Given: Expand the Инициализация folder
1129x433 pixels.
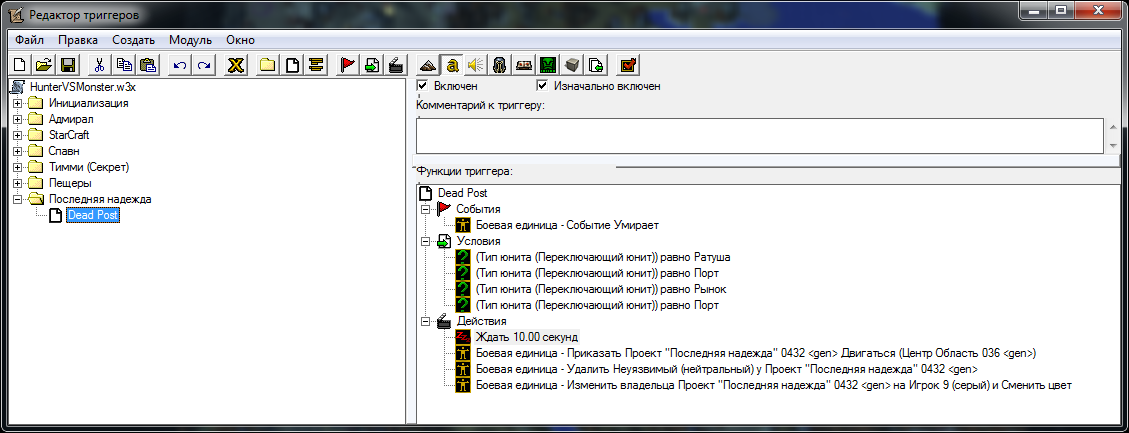Looking at the screenshot, I should pyautogui.click(x=17, y=103).
